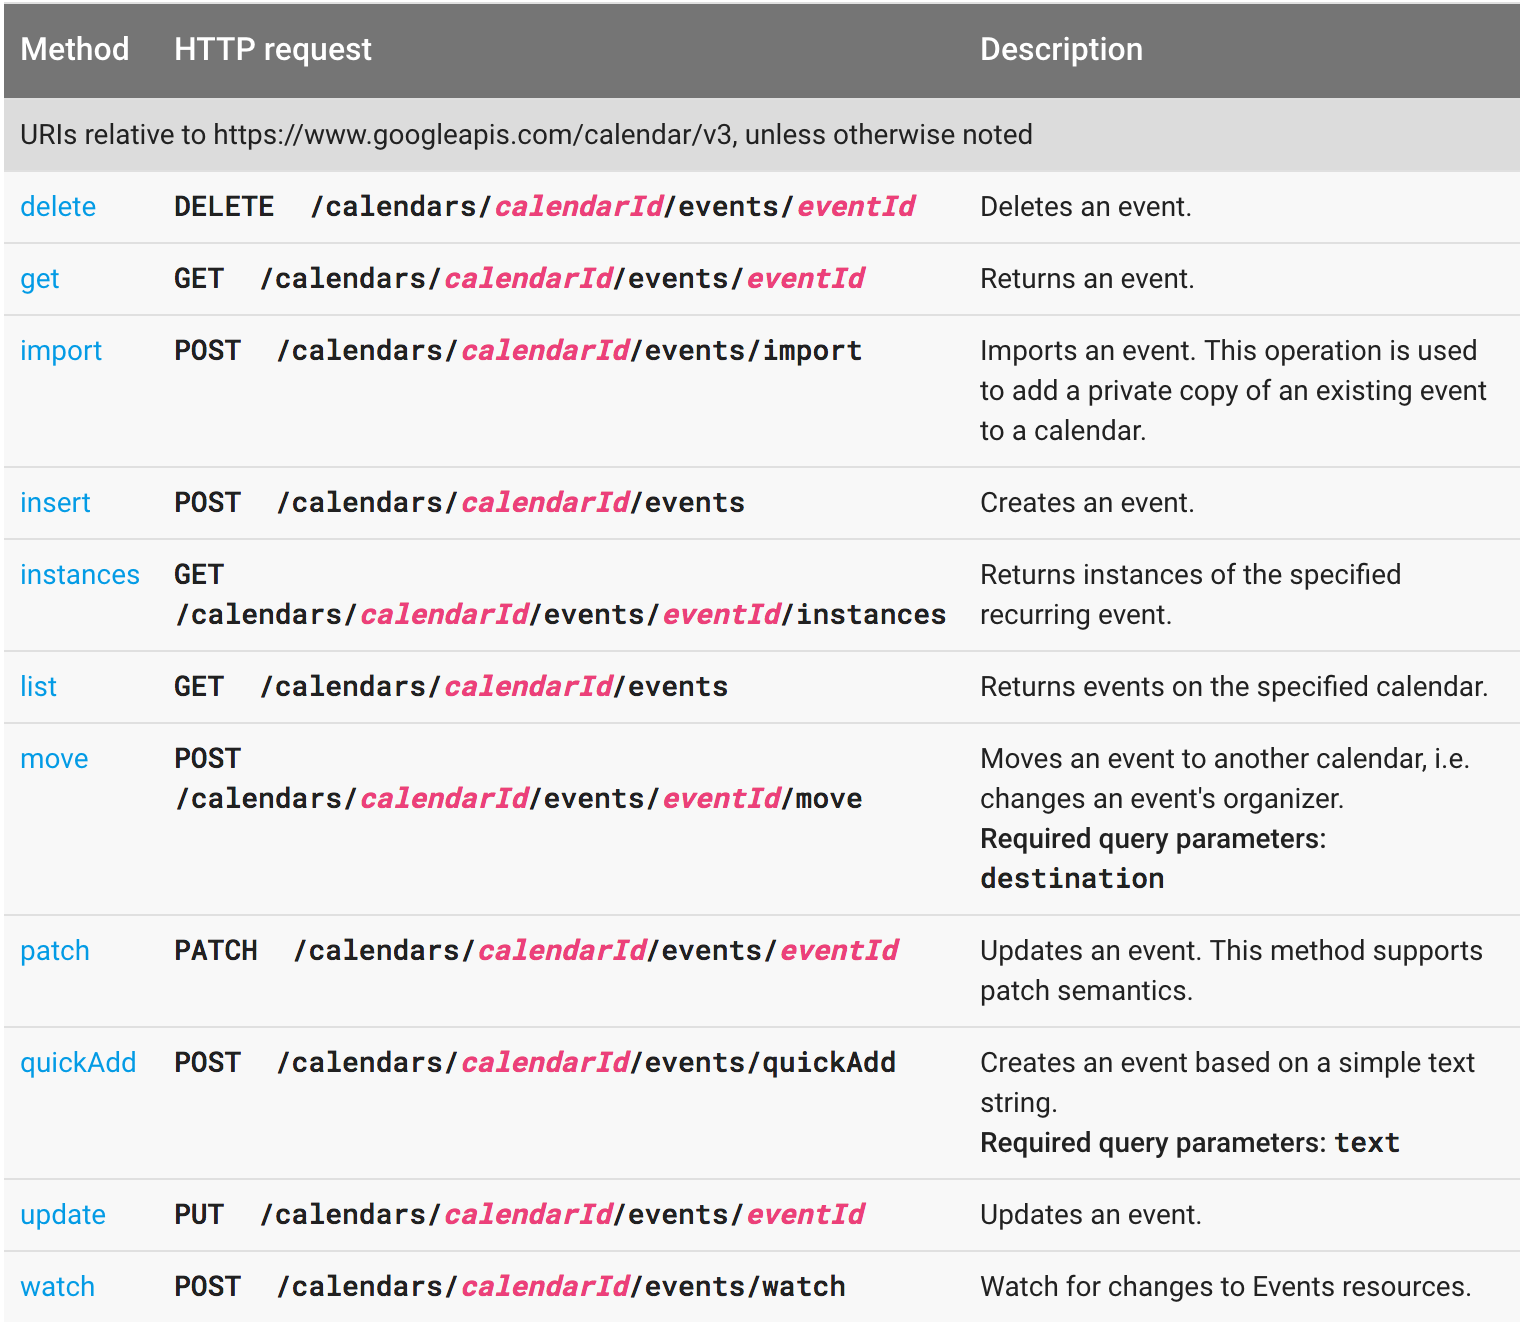Open the delete method link
Screen dimensions: 1526x1328
point(58,207)
